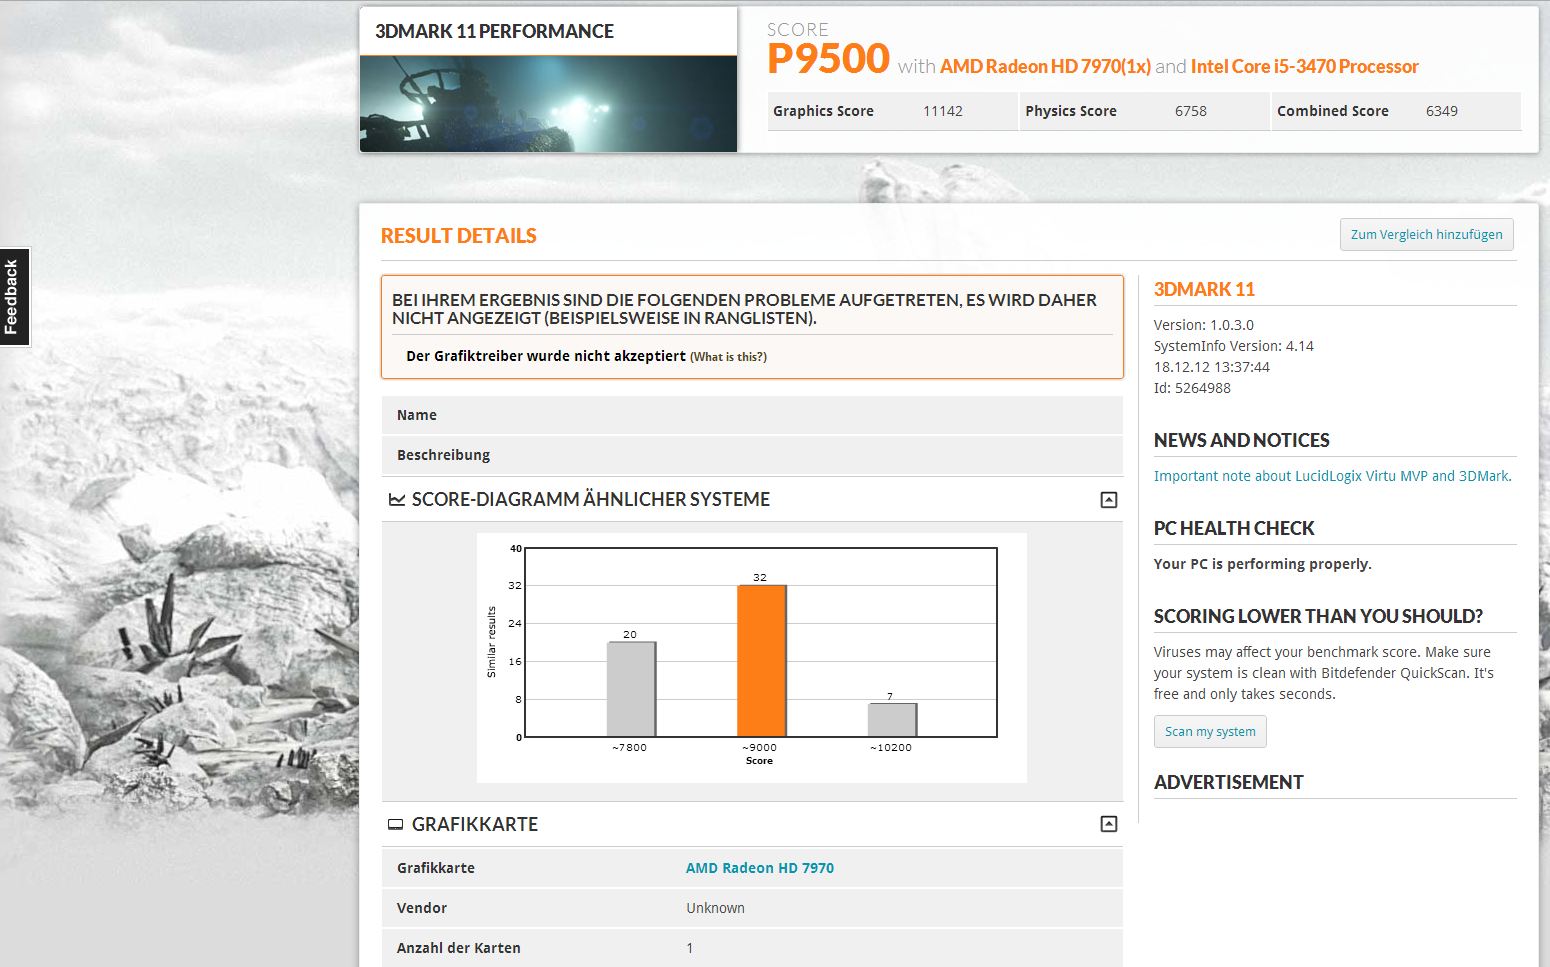Click the ADVERTISEMENT heading
This screenshot has width=1550, height=967.
click(1229, 782)
